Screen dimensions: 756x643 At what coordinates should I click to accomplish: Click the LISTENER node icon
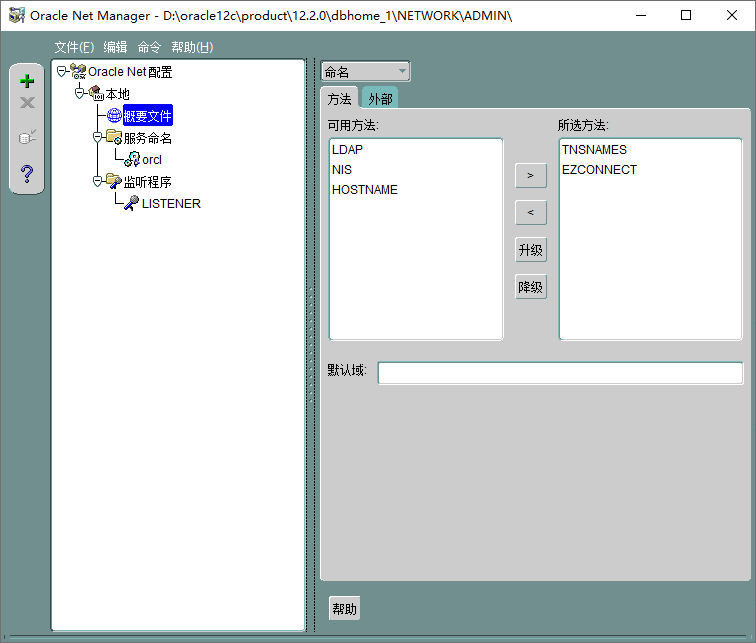pos(132,203)
